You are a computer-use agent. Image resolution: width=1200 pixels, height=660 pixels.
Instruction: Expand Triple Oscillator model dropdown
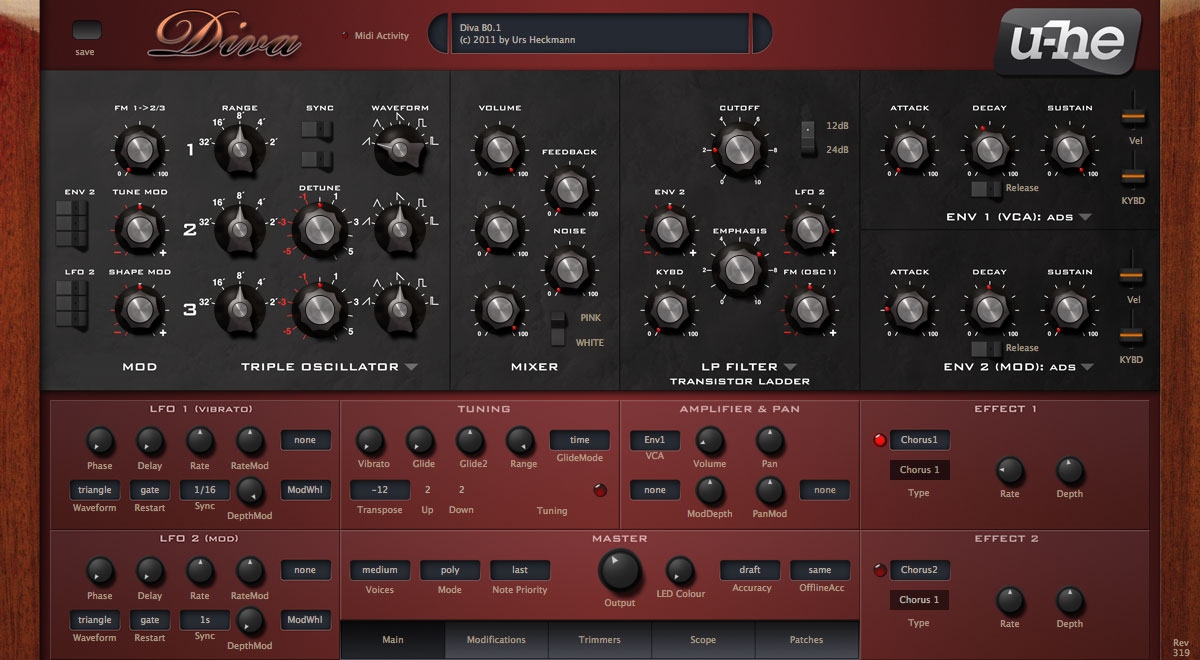pyautogui.click(x=411, y=368)
